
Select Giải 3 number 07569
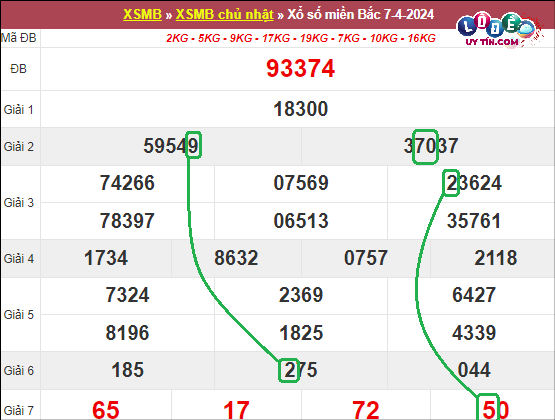tap(301, 183)
